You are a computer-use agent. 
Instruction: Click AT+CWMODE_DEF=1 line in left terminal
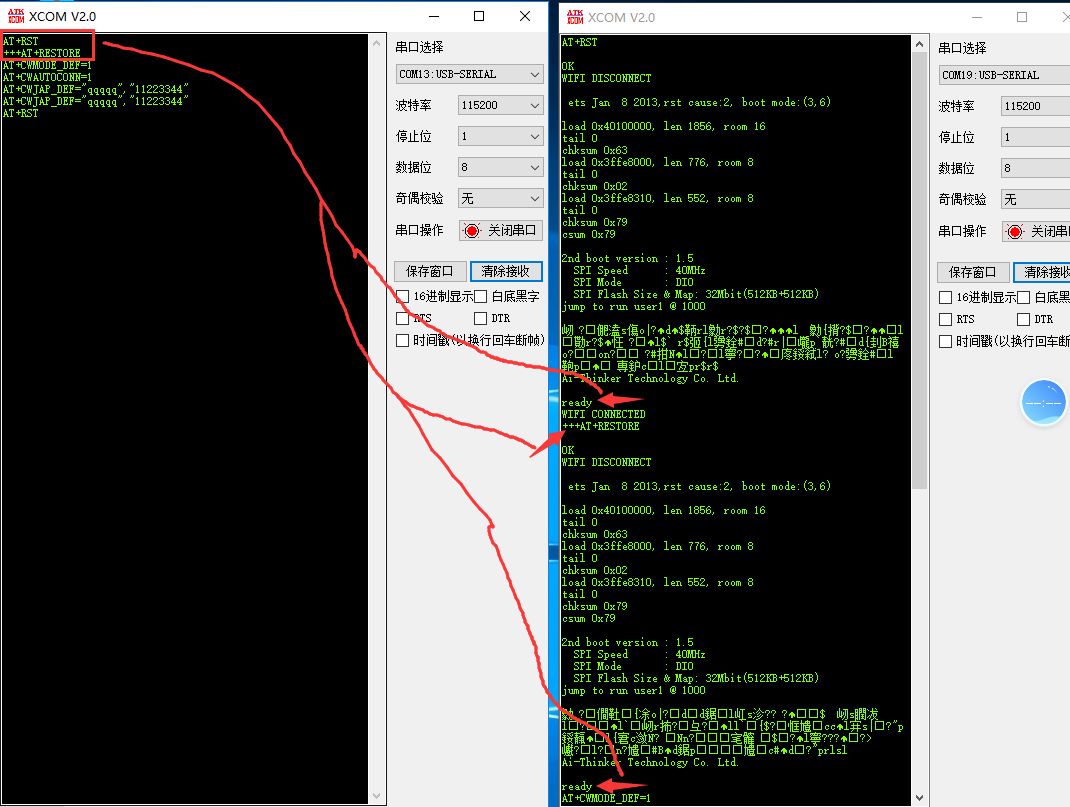click(x=47, y=65)
